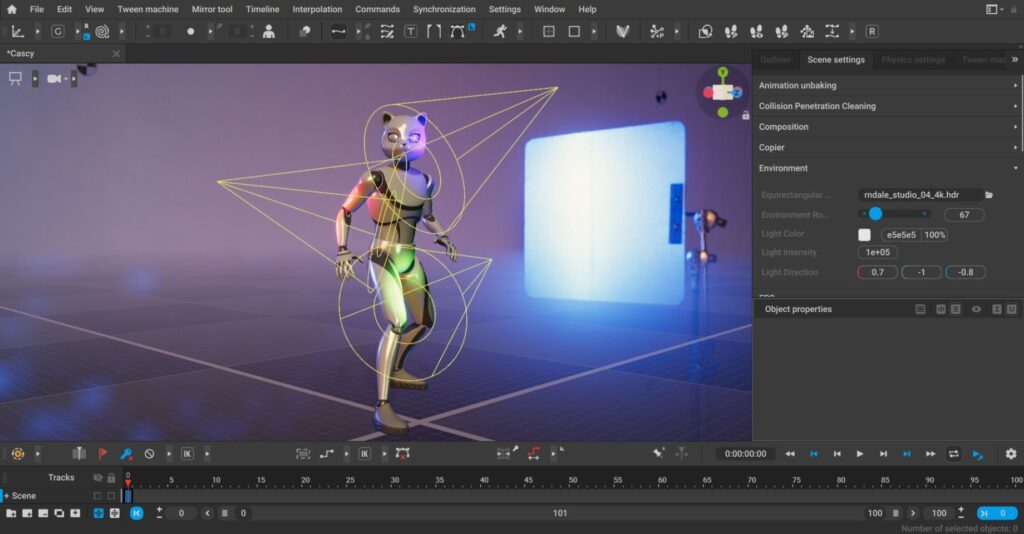Go to next frame button
Viewport: 1024px width, 534px height.
(x=884, y=454)
